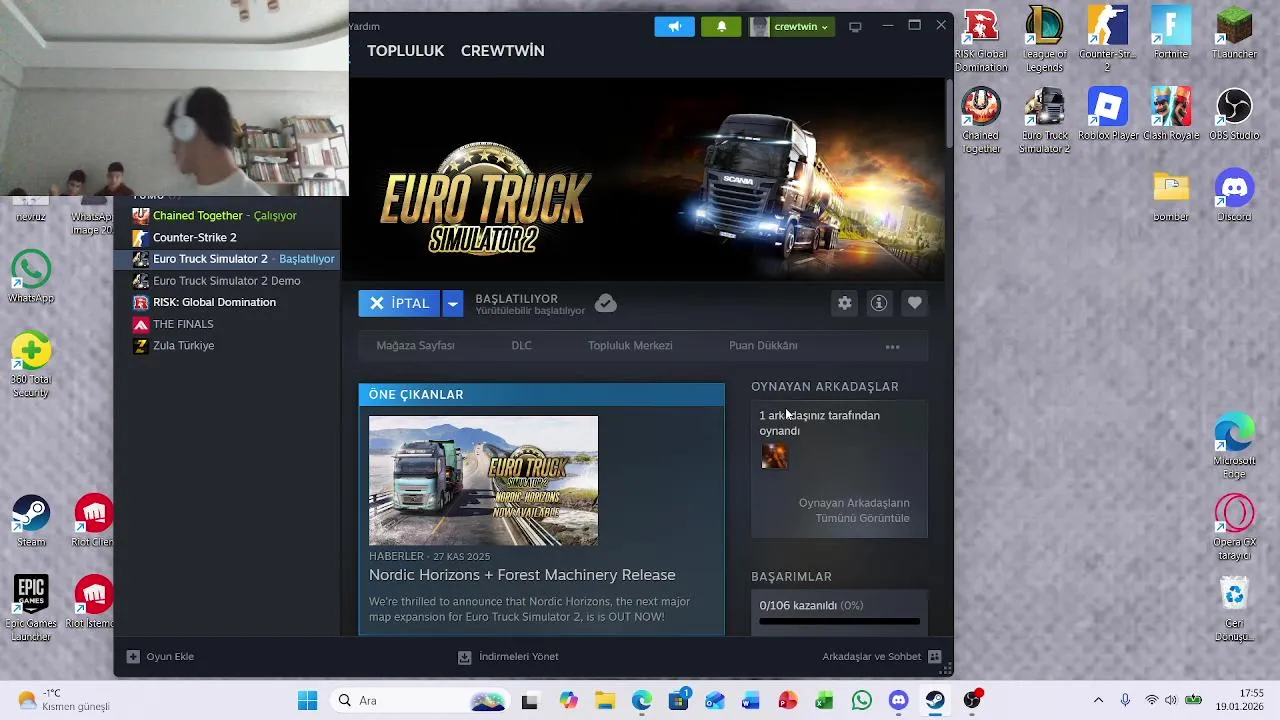Open the Windows Start menu
1280x720 pixels.
coord(307,701)
